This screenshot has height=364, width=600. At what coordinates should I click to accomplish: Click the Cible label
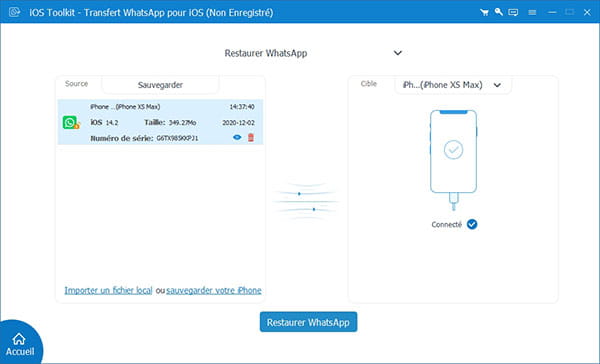(x=369, y=83)
